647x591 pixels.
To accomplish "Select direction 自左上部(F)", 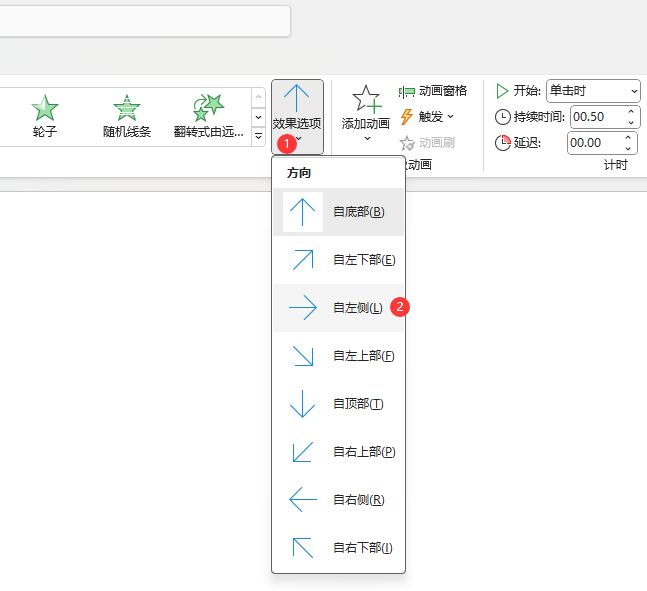I will 338,355.
